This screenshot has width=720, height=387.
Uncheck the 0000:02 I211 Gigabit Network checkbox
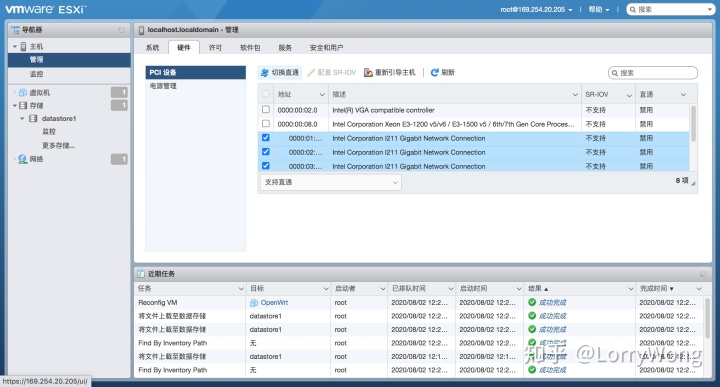(266, 151)
